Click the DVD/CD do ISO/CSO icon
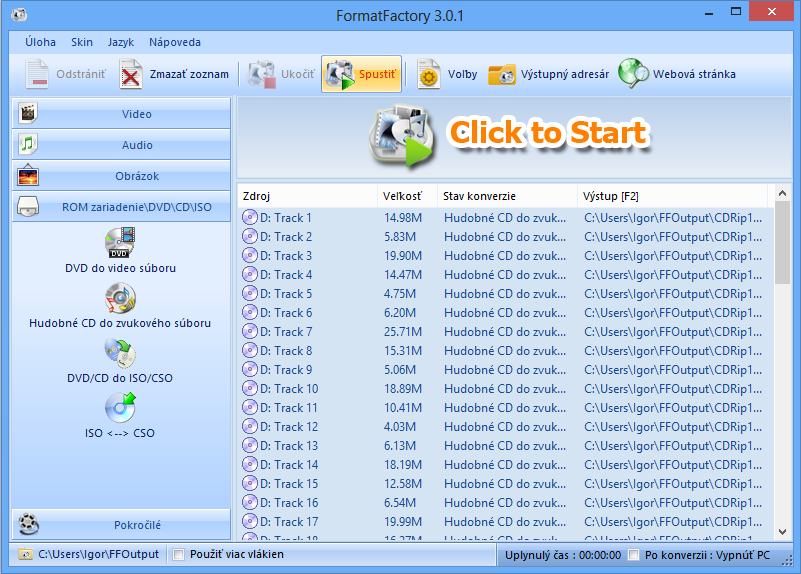801x574 pixels. point(120,353)
